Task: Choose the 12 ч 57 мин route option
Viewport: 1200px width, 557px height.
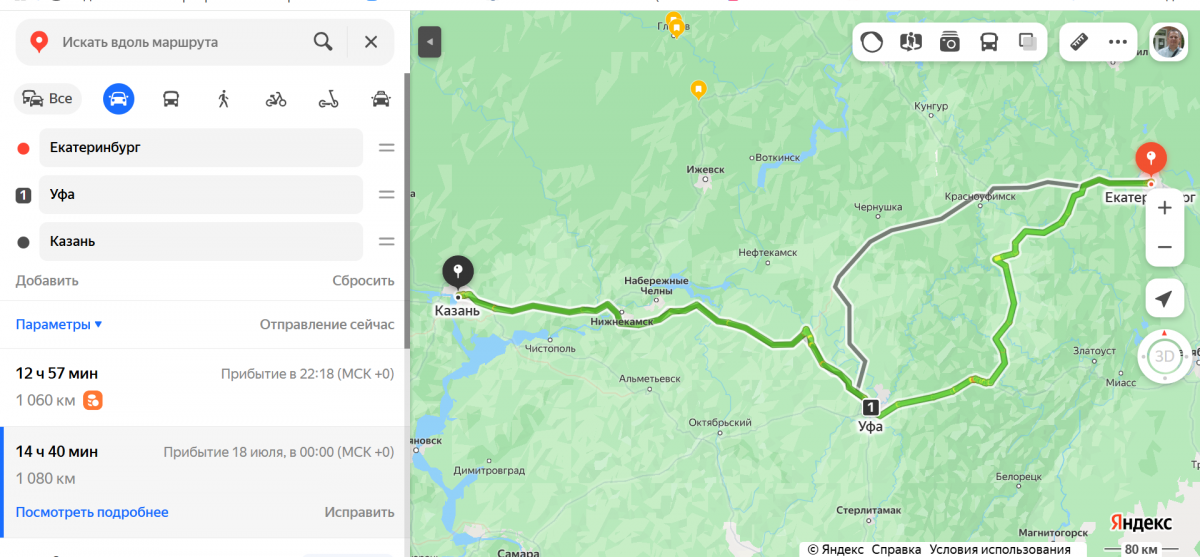Action: [x=204, y=387]
